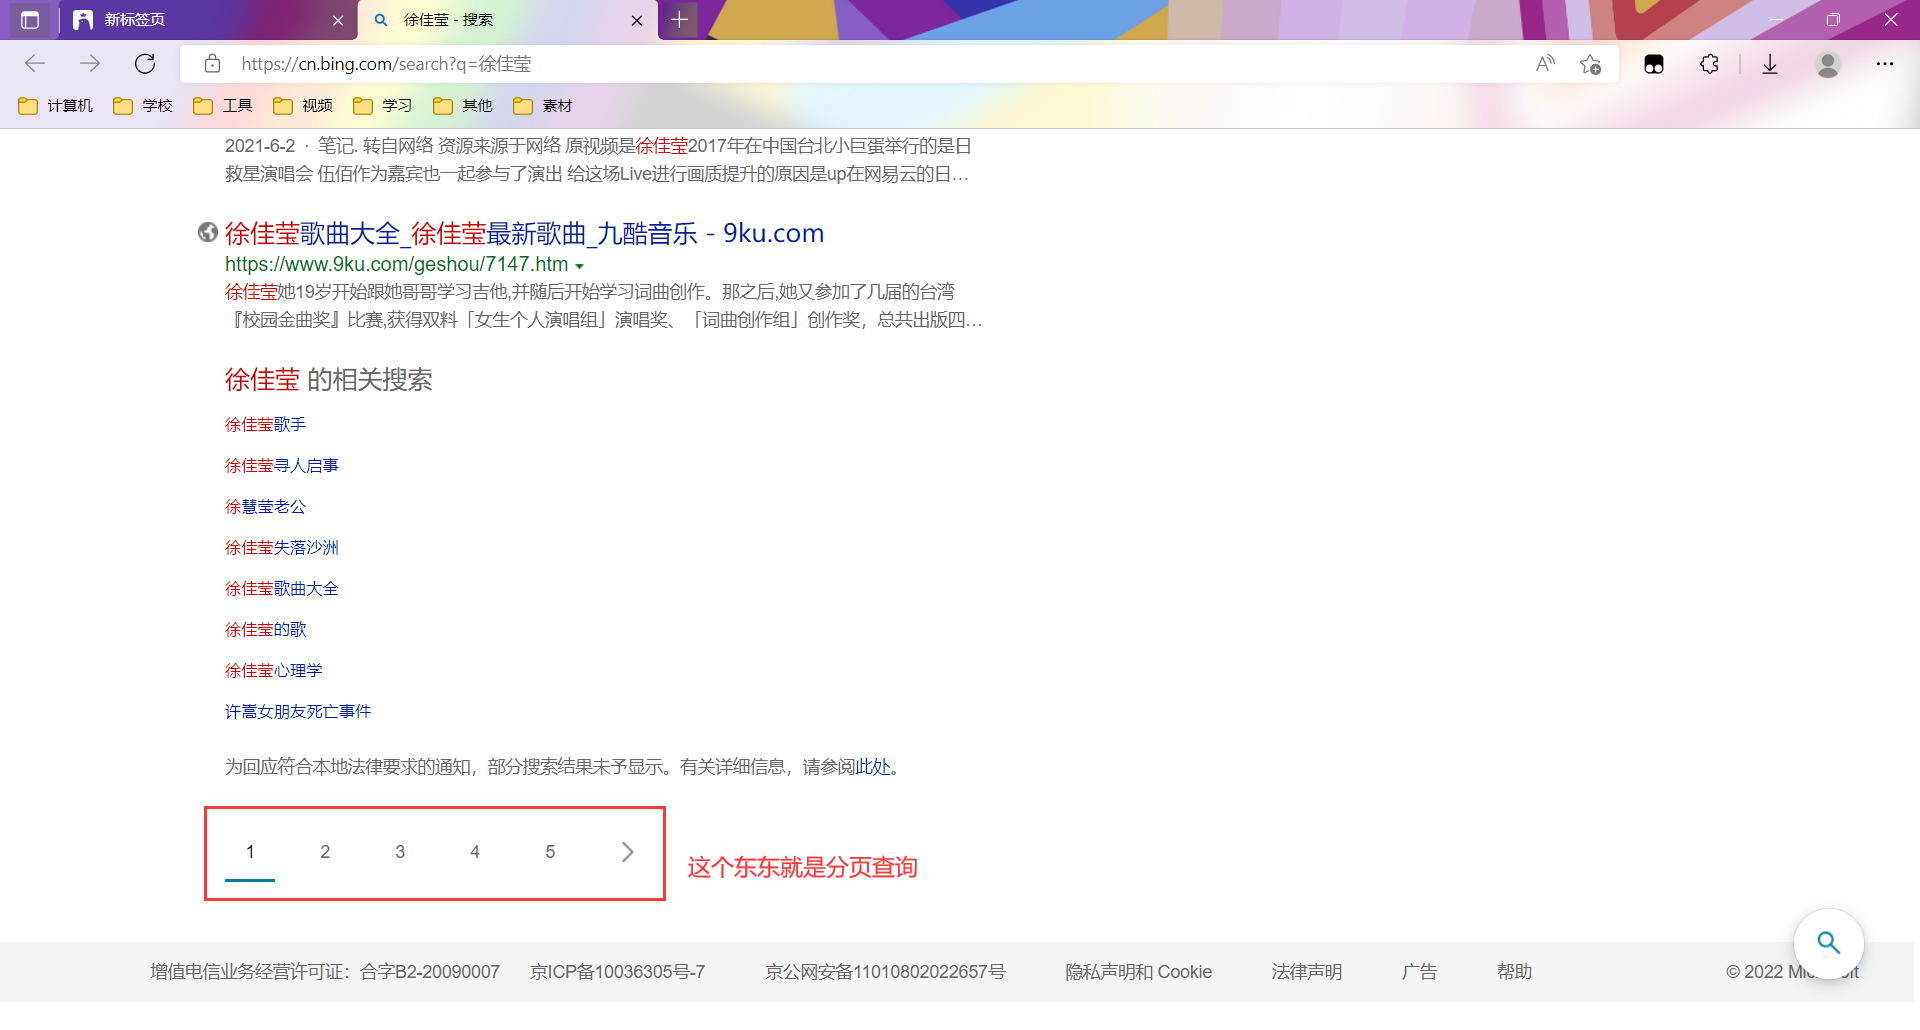Open the 素材 bookmarks folder

point(543,106)
